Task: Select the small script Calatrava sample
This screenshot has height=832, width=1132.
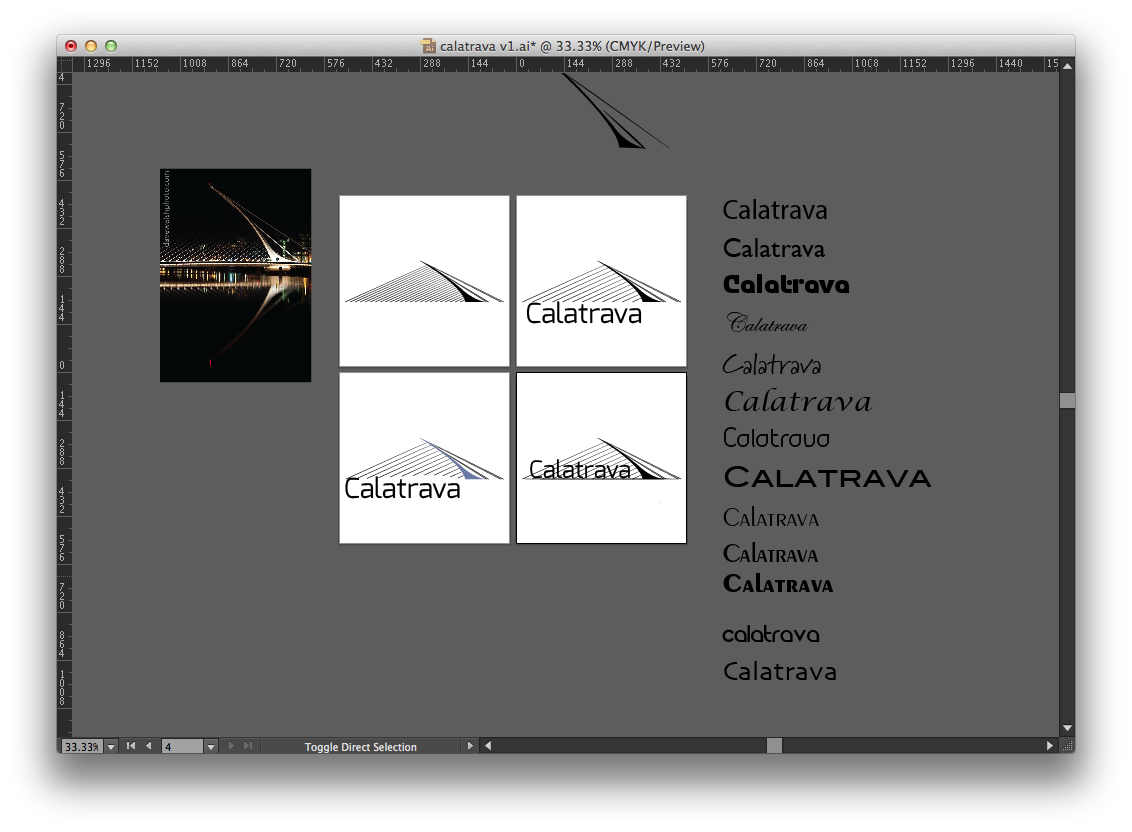Action: (767, 323)
